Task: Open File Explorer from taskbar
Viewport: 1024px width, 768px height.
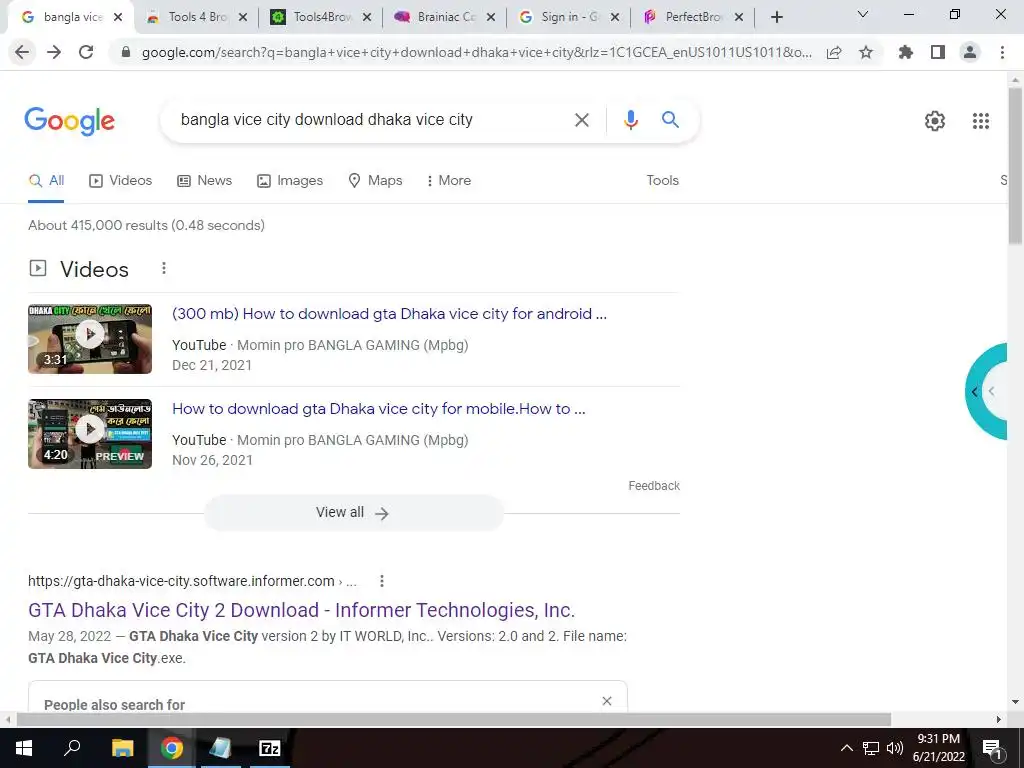Action: click(x=122, y=748)
